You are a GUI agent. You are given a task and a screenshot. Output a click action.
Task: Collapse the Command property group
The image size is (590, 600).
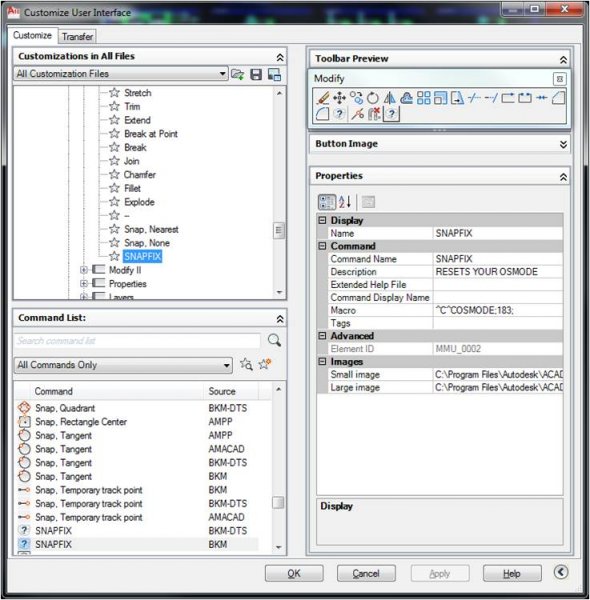pyautogui.click(x=323, y=246)
